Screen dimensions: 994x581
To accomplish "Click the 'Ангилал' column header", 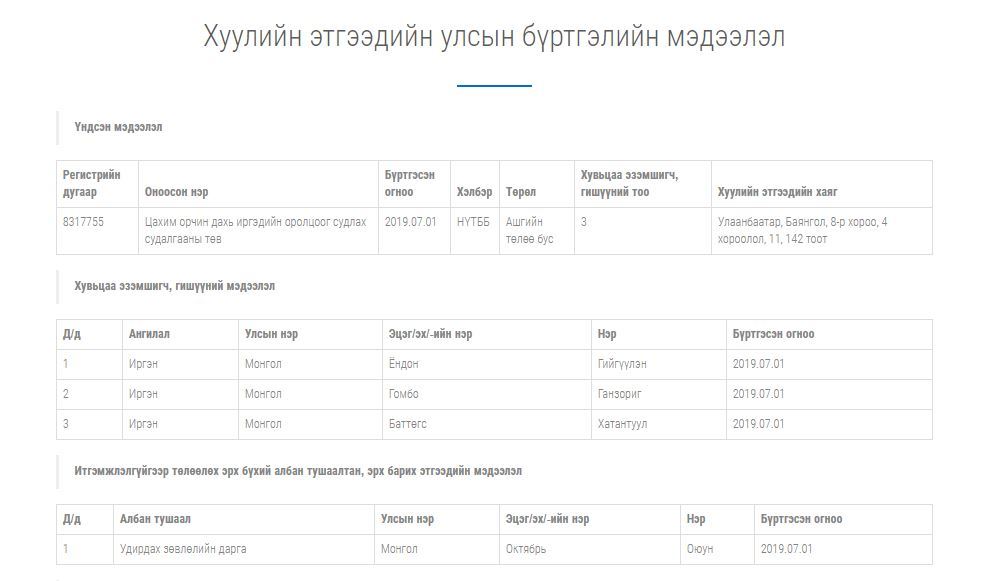I will click(x=149, y=334).
